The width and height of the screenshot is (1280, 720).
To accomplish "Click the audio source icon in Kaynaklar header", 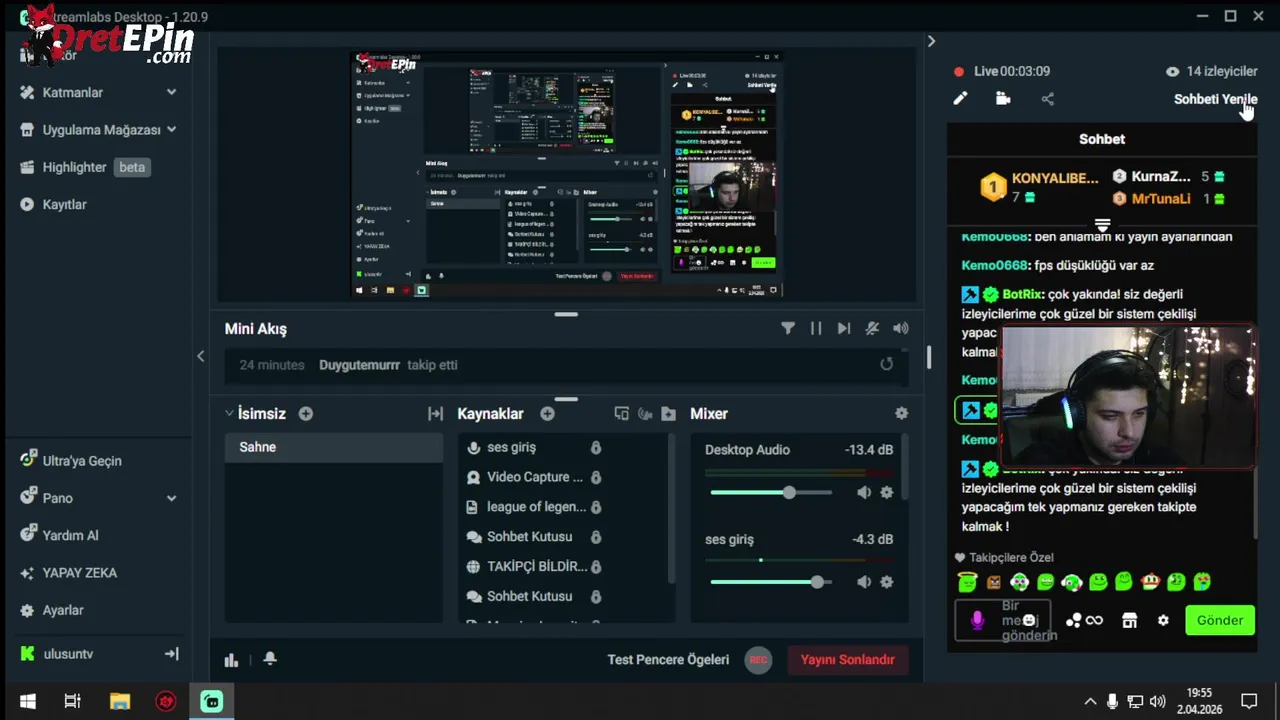I will 645,413.
